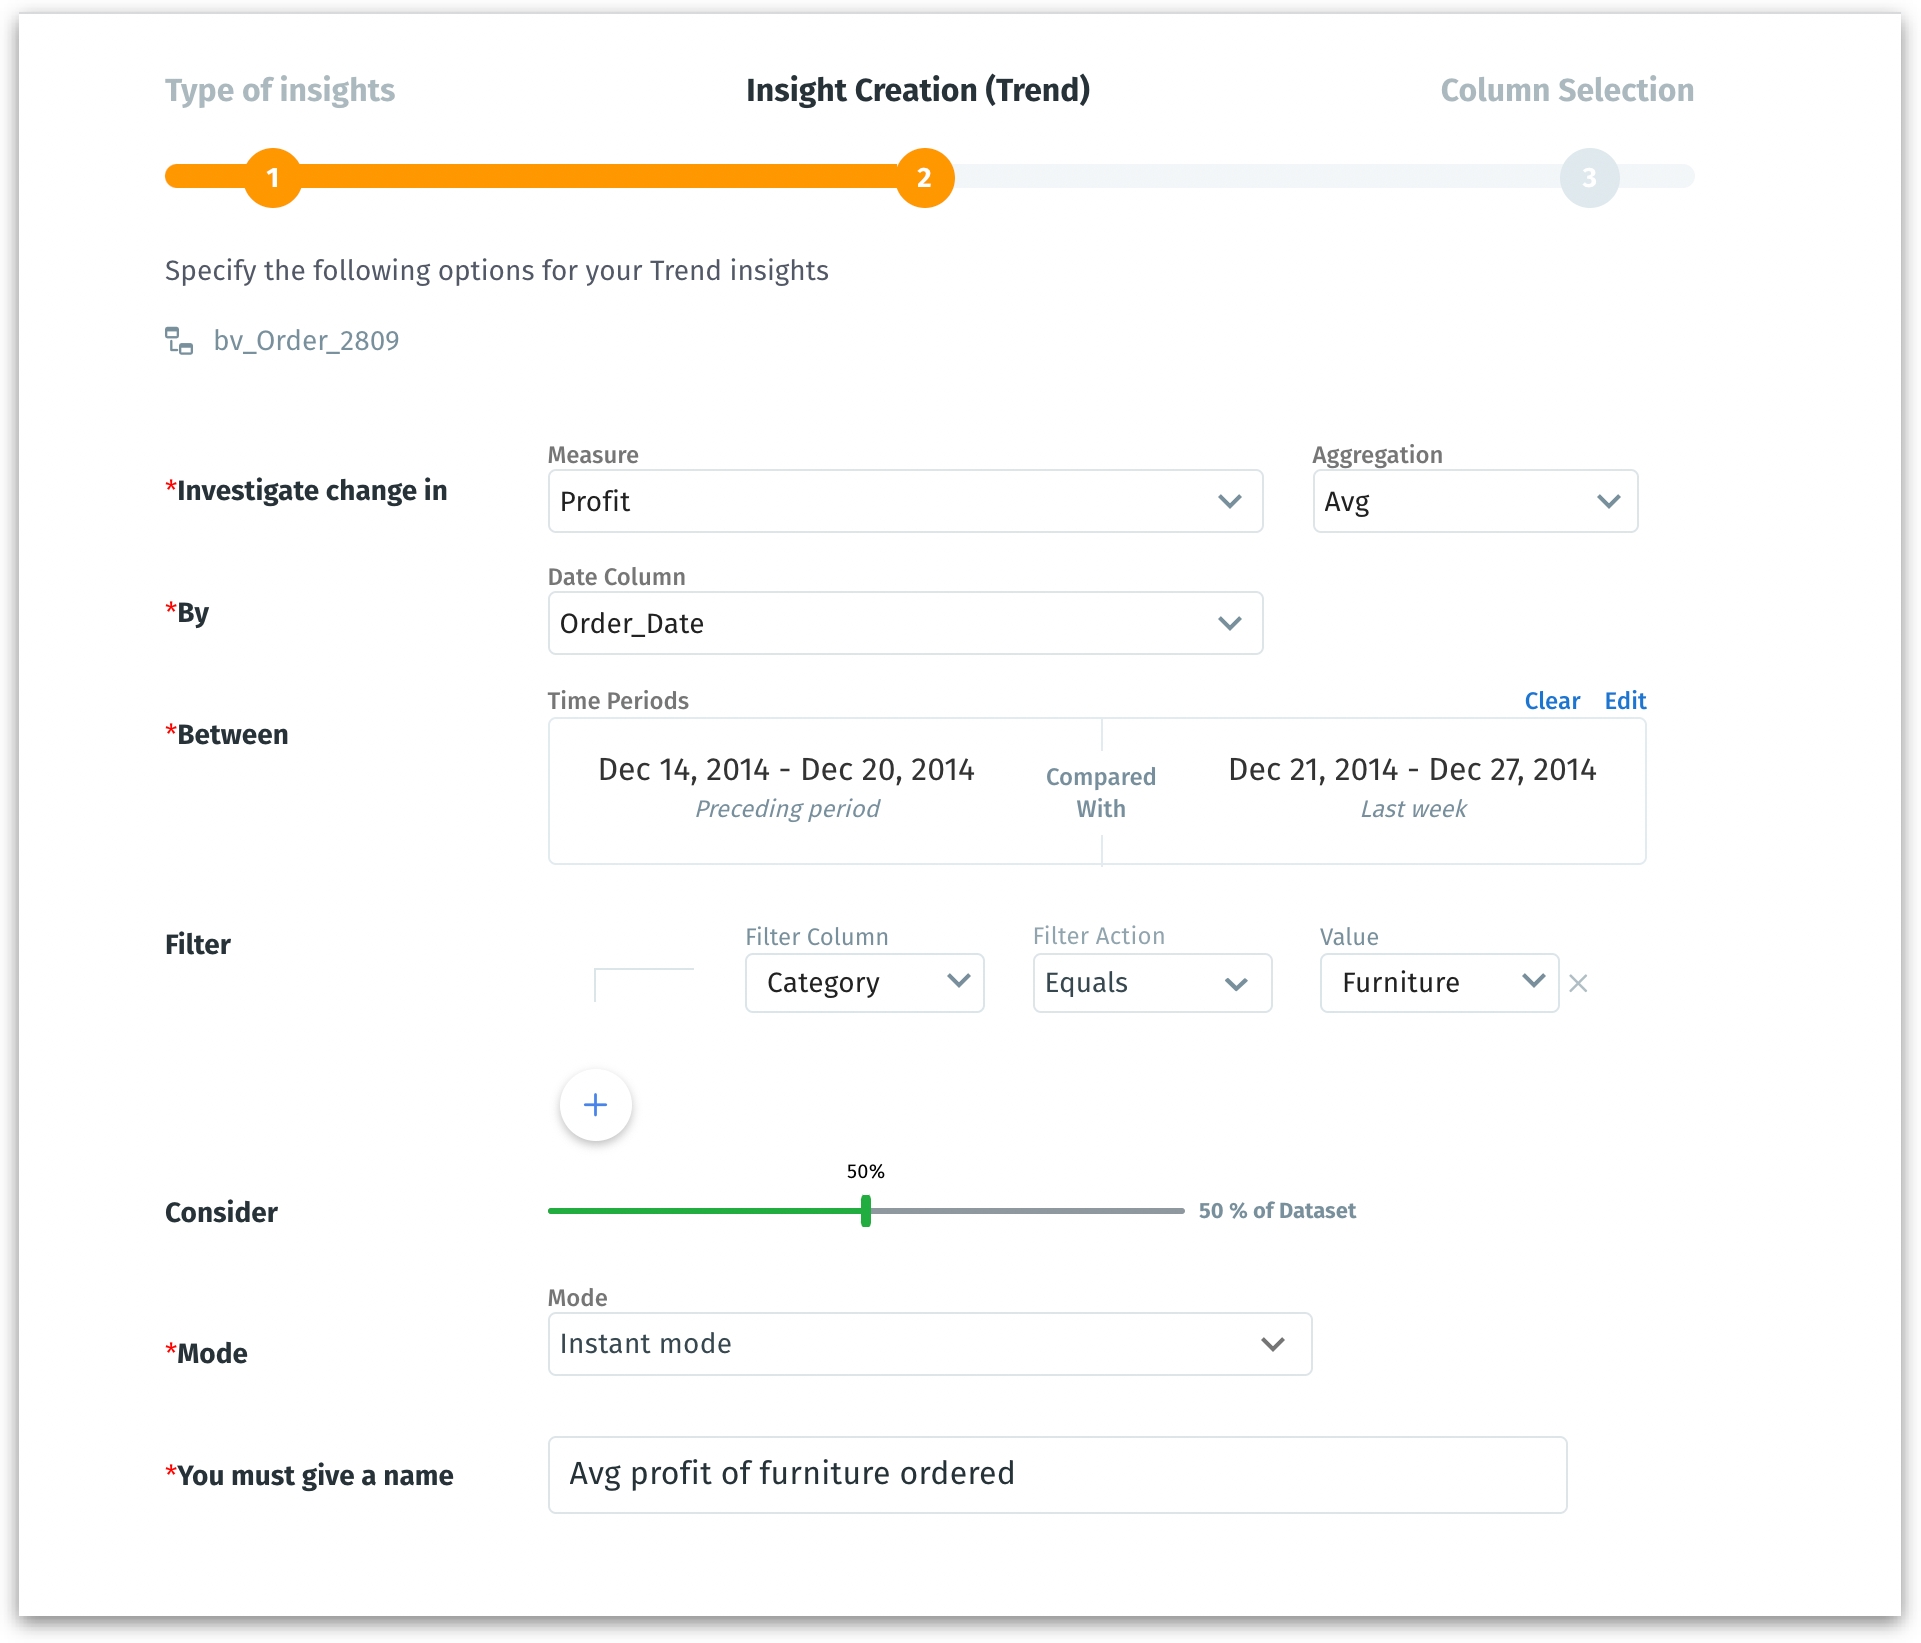The height and width of the screenshot is (1643, 1921).
Task: Switch to Type of insights step
Action: click(280, 90)
